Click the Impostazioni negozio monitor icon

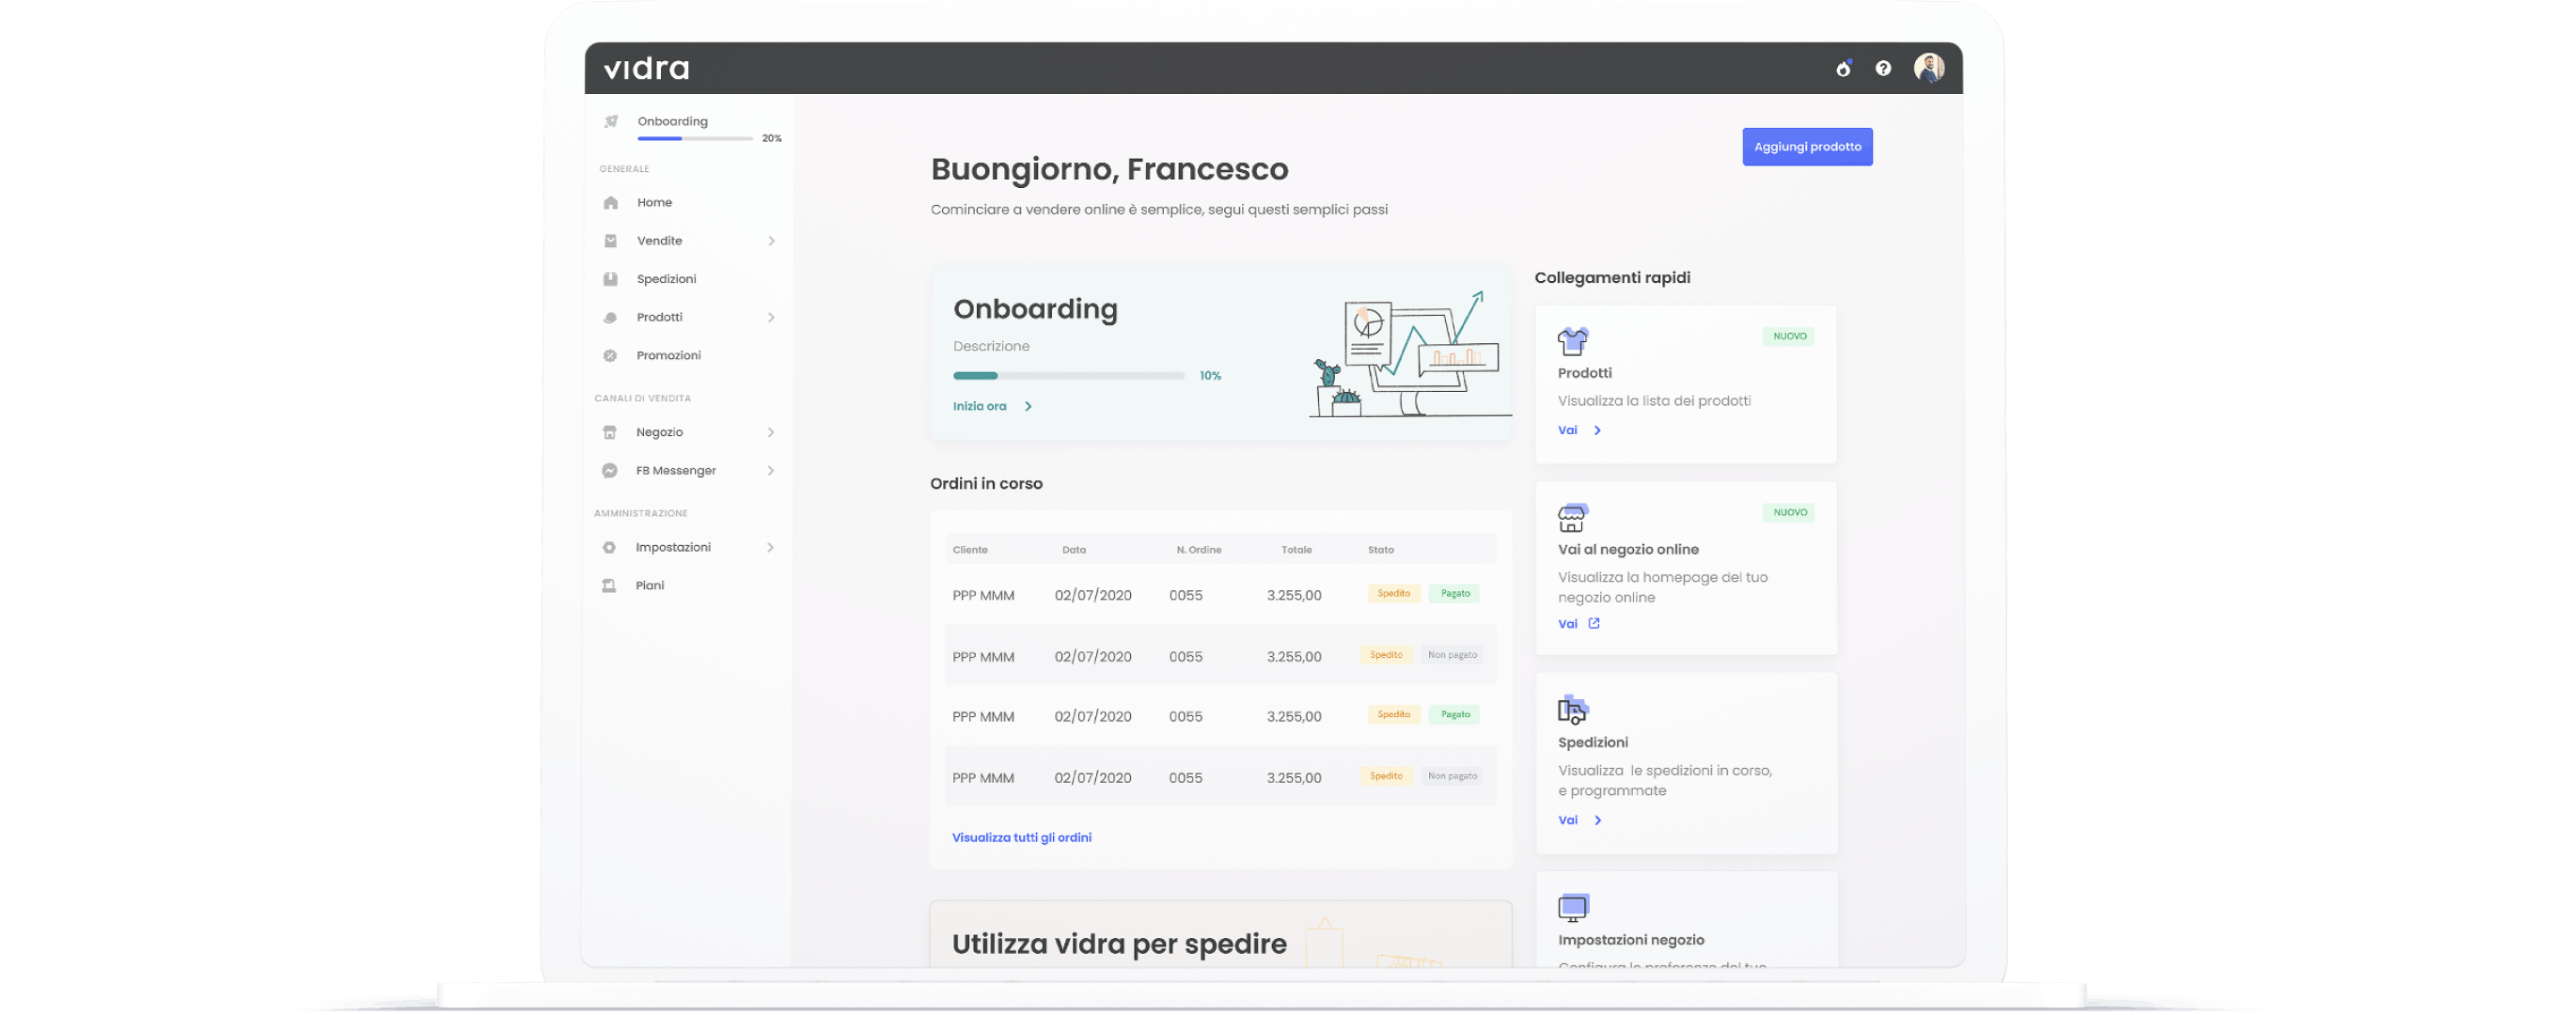click(1572, 906)
